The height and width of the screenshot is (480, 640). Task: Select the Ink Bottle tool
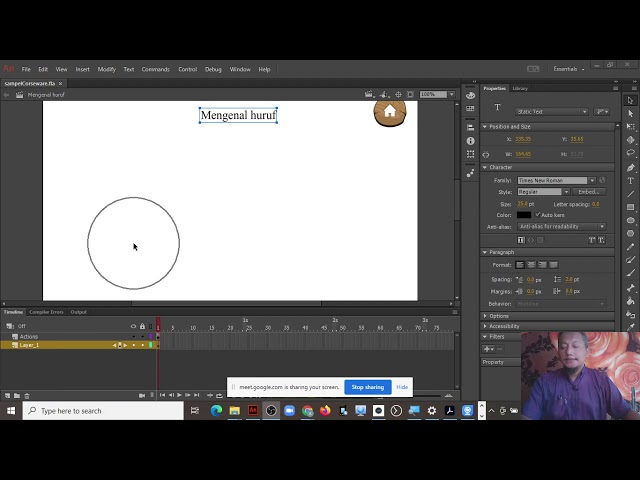[630, 314]
